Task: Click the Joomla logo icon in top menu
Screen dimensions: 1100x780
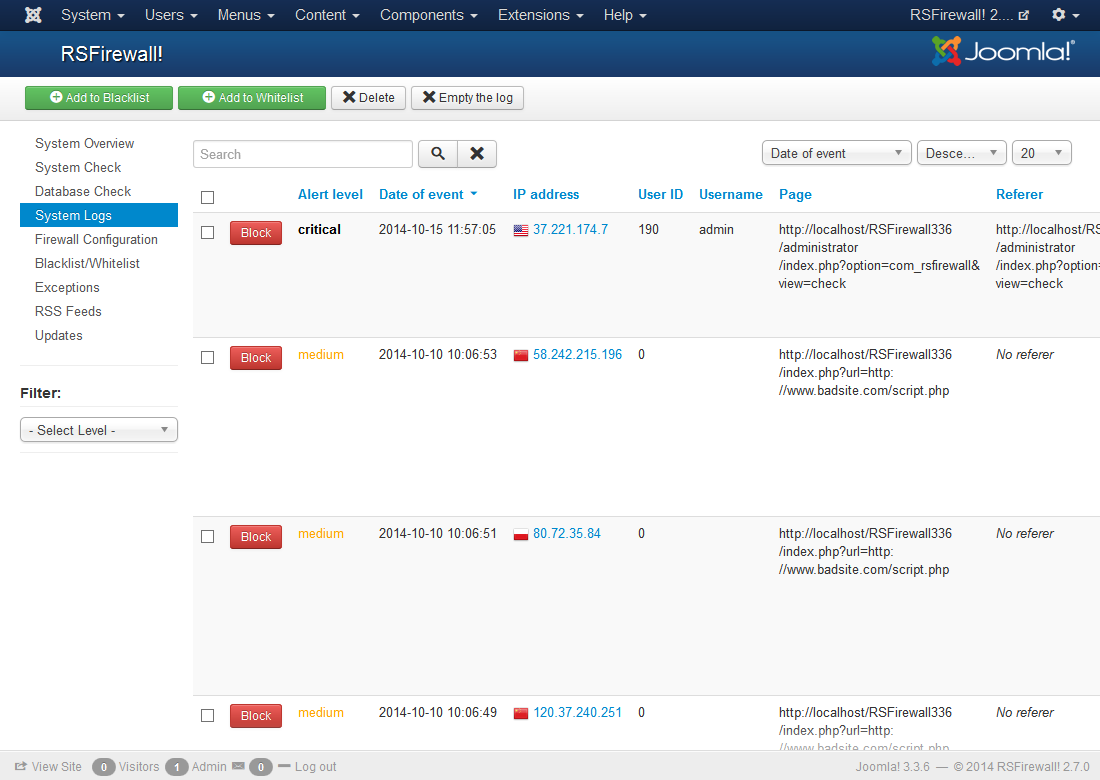Action: (x=33, y=15)
